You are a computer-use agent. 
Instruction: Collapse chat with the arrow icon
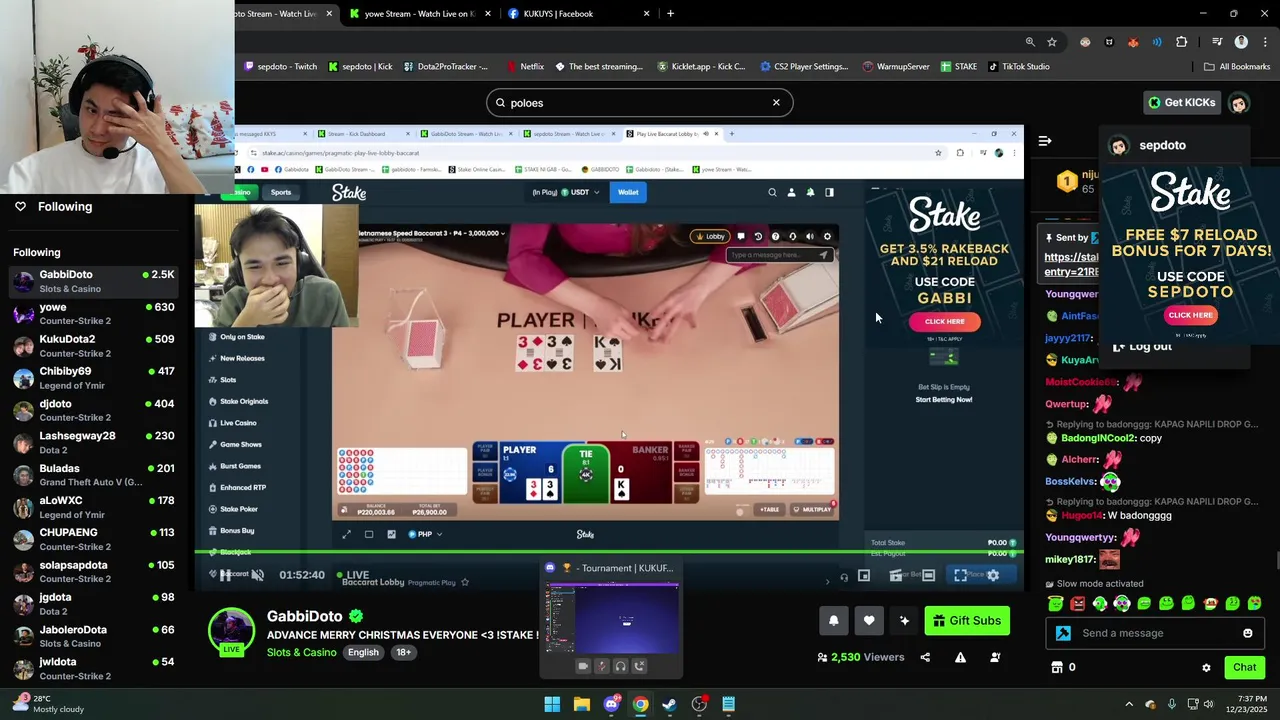tap(1044, 141)
